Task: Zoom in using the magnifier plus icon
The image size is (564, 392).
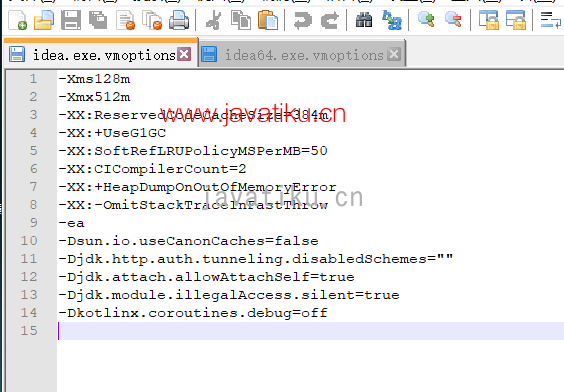Action: tap(426, 20)
